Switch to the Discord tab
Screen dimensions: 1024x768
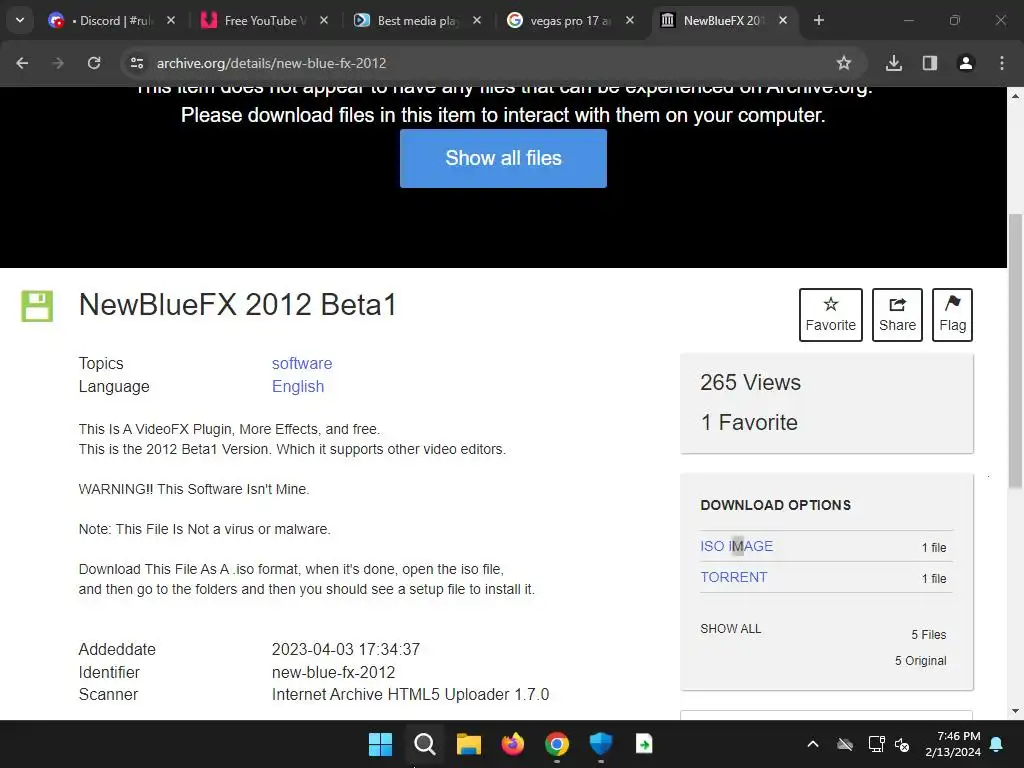click(x=112, y=21)
